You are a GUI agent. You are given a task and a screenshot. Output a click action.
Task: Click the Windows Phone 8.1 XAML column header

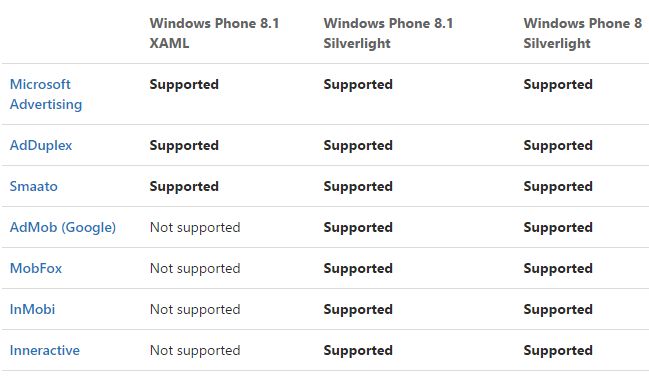[x=214, y=33]
